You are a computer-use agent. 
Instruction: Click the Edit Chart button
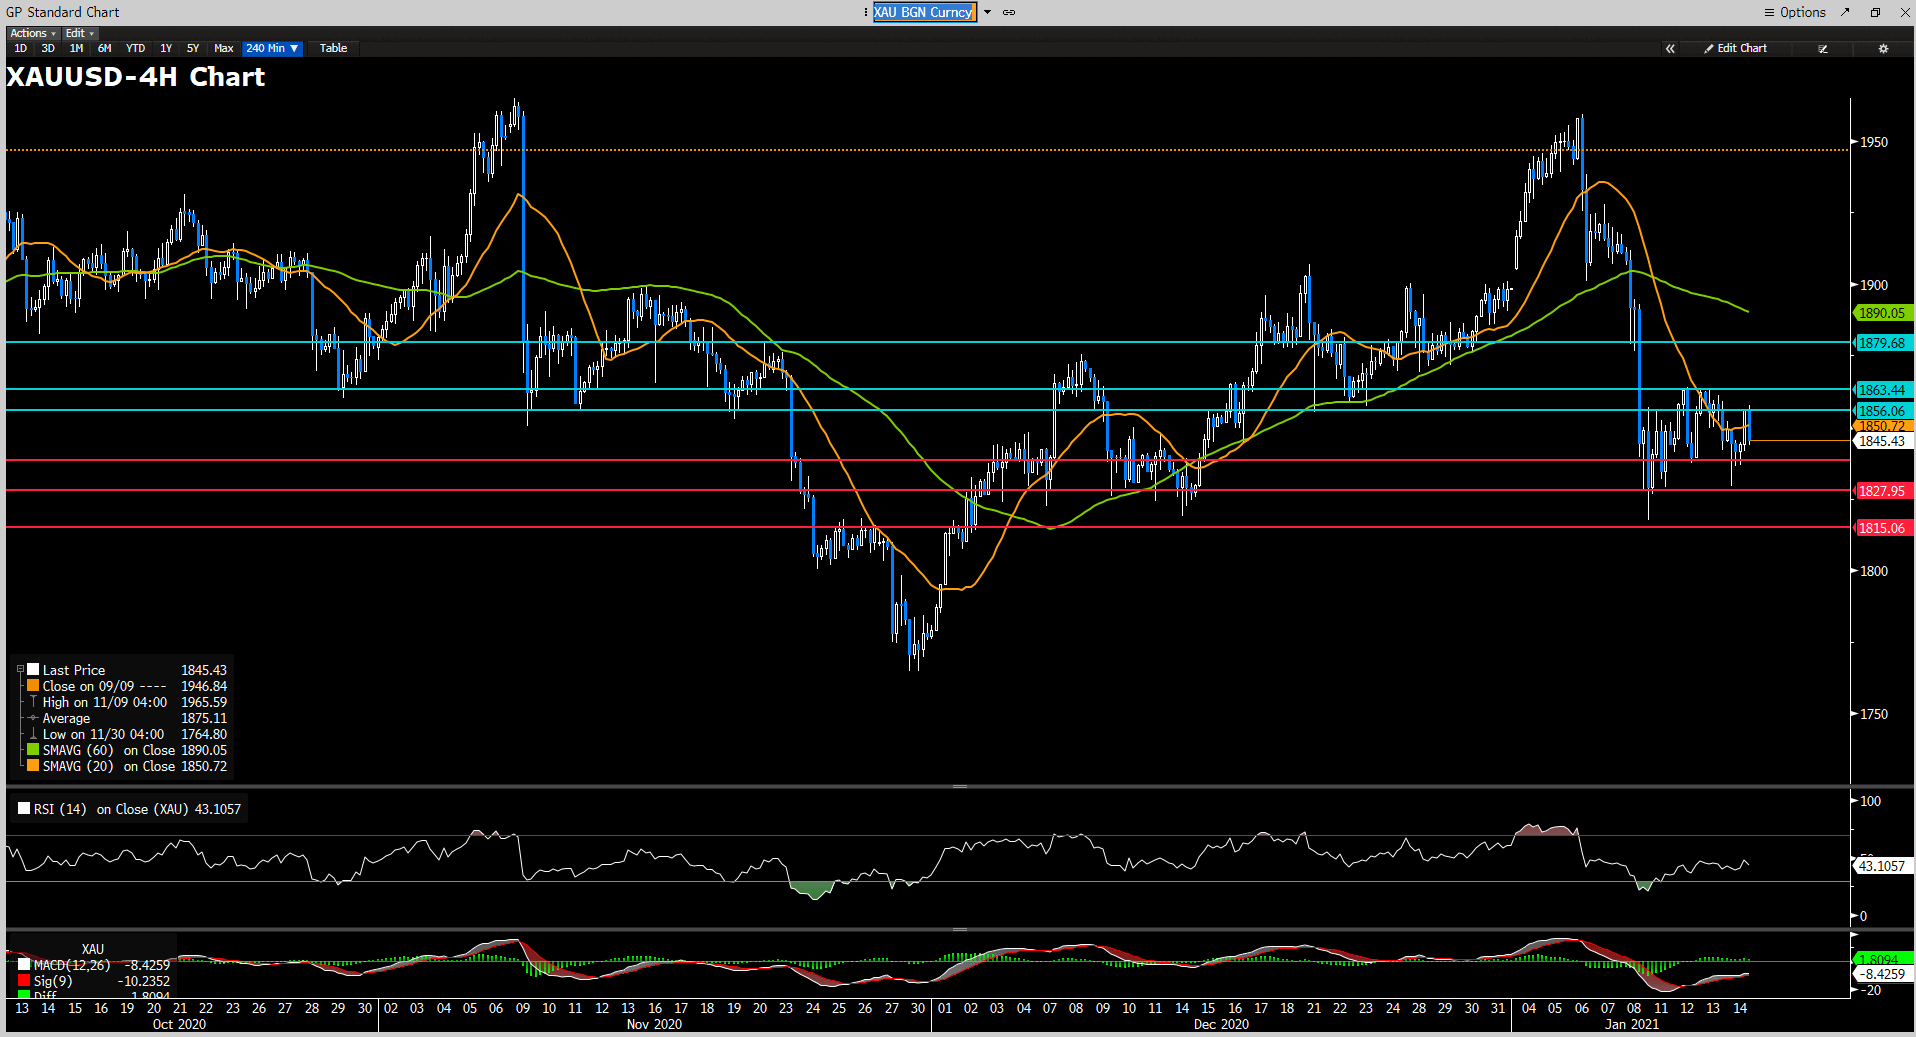tap(1736, 48)
